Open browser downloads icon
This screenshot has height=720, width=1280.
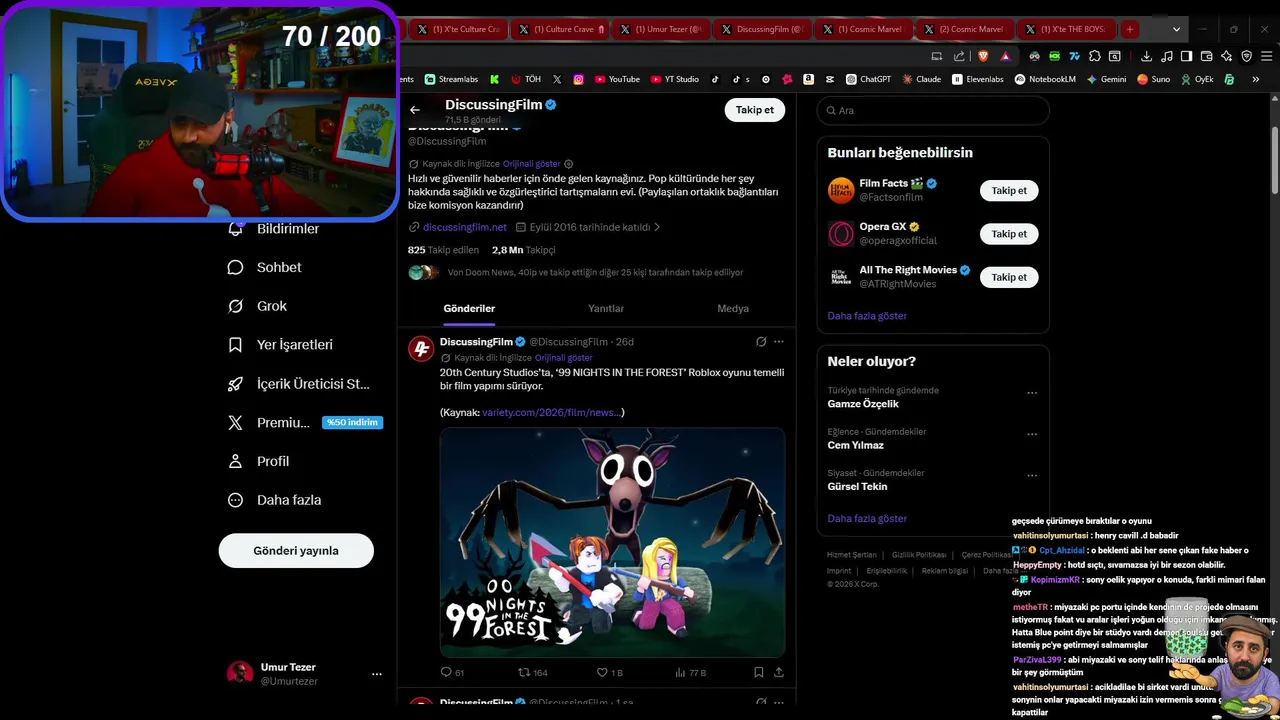pos(1146,56)
